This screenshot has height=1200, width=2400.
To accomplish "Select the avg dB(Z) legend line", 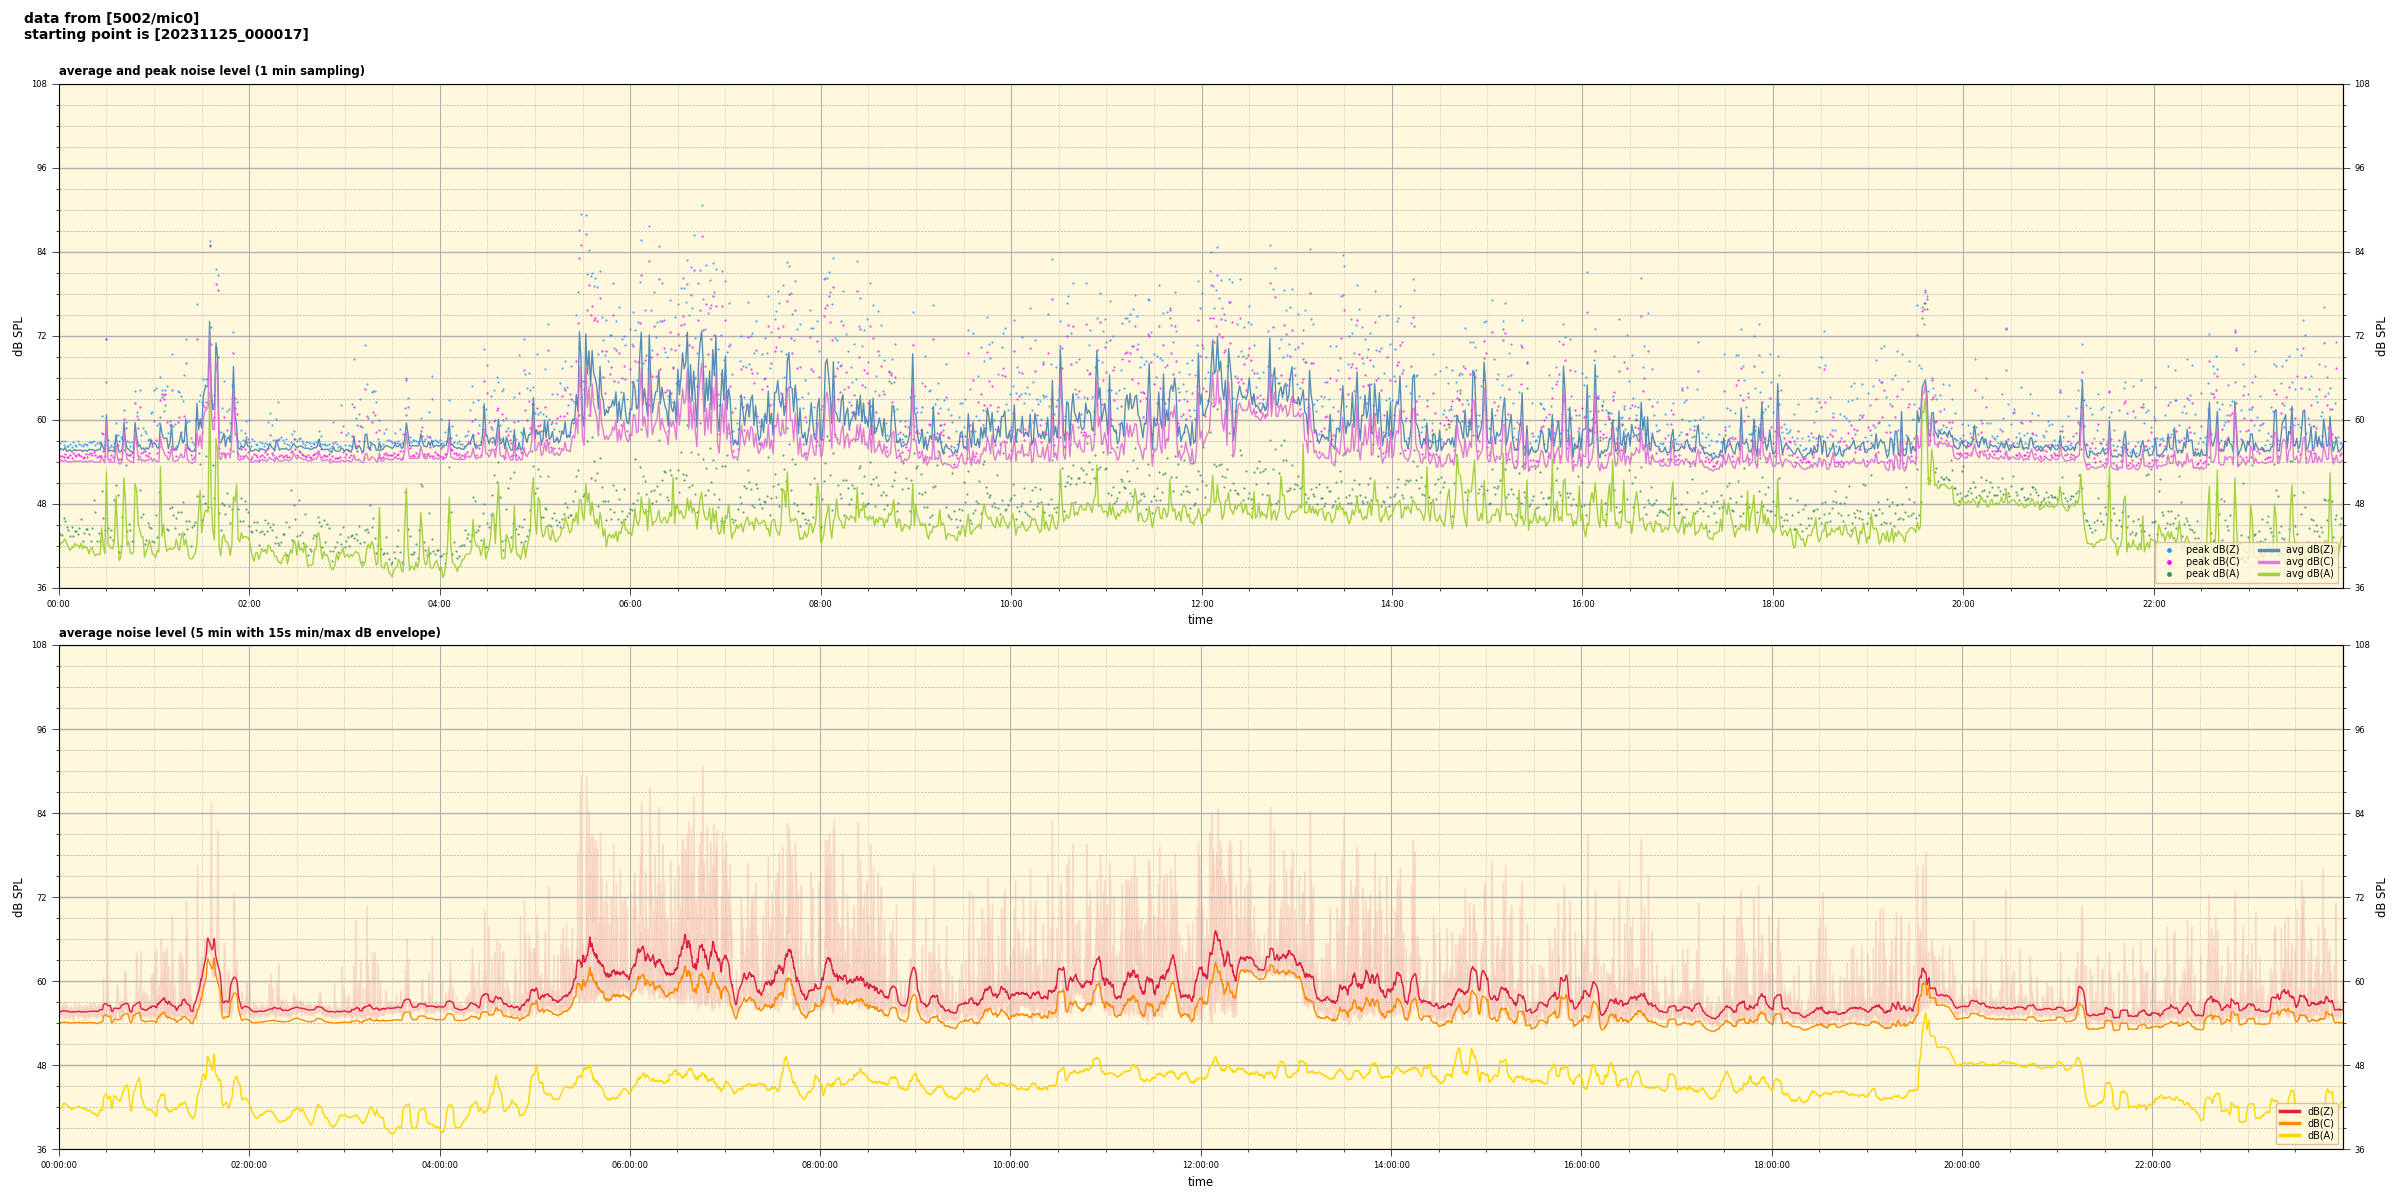I will [2269, 550].
